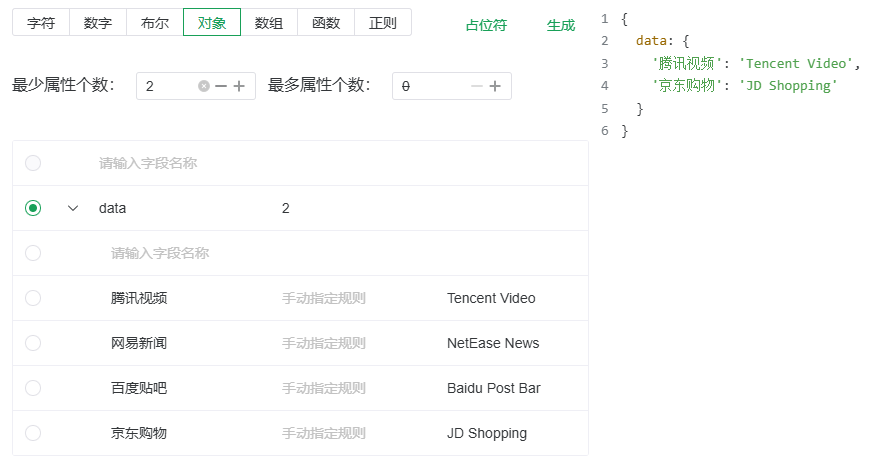The height and width of the screenshot is (465, 873).
Task: Click the 京东购物 field name
Action: [x=139, y=433]
